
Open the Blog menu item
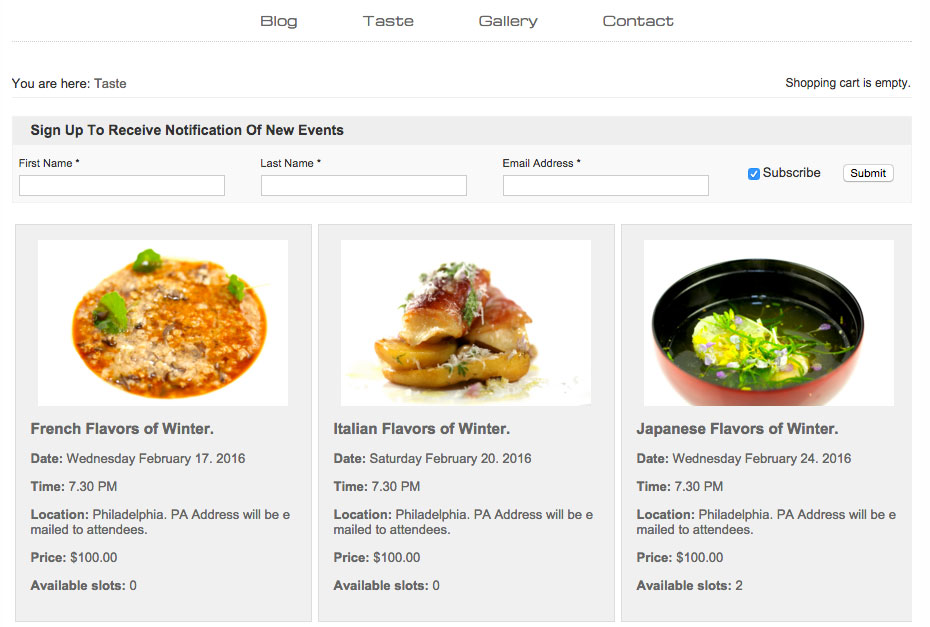click(278, 21)
